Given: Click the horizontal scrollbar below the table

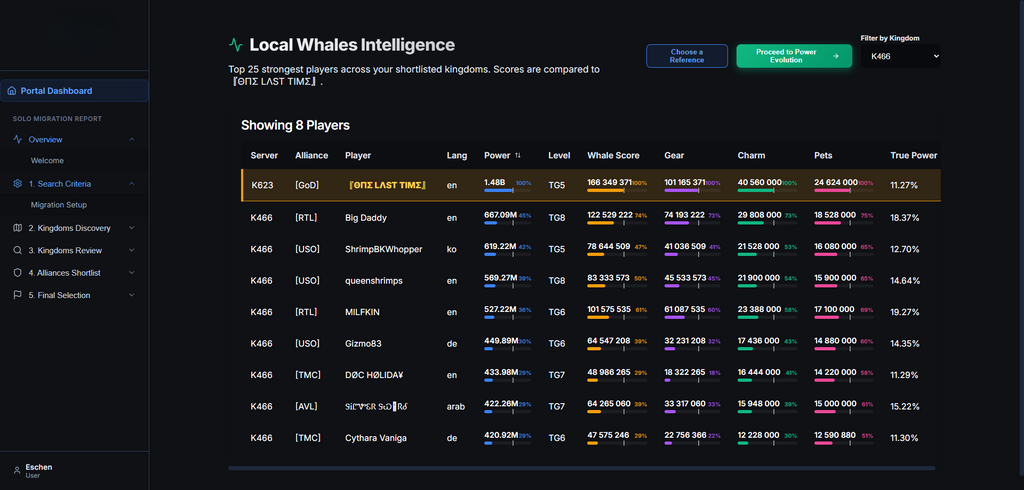Looking at the screenshot, I should coord(582,468).
